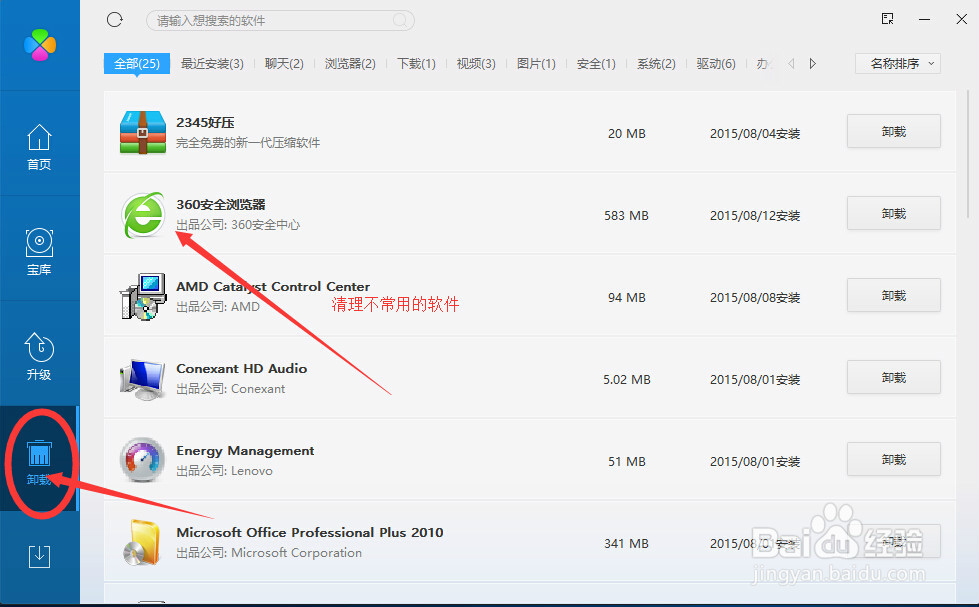Viewport: 979px width, 607px height.
Task: Click the 2015/08/12安装 date
Action: (755, 215)
